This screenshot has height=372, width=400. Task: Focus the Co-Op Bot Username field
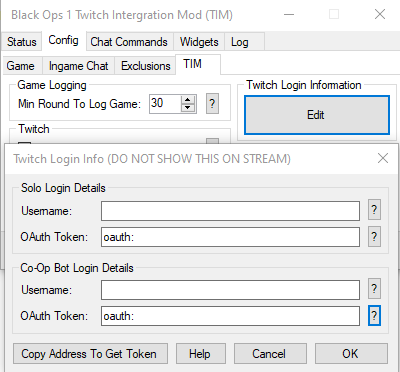(x=230, y=290)
